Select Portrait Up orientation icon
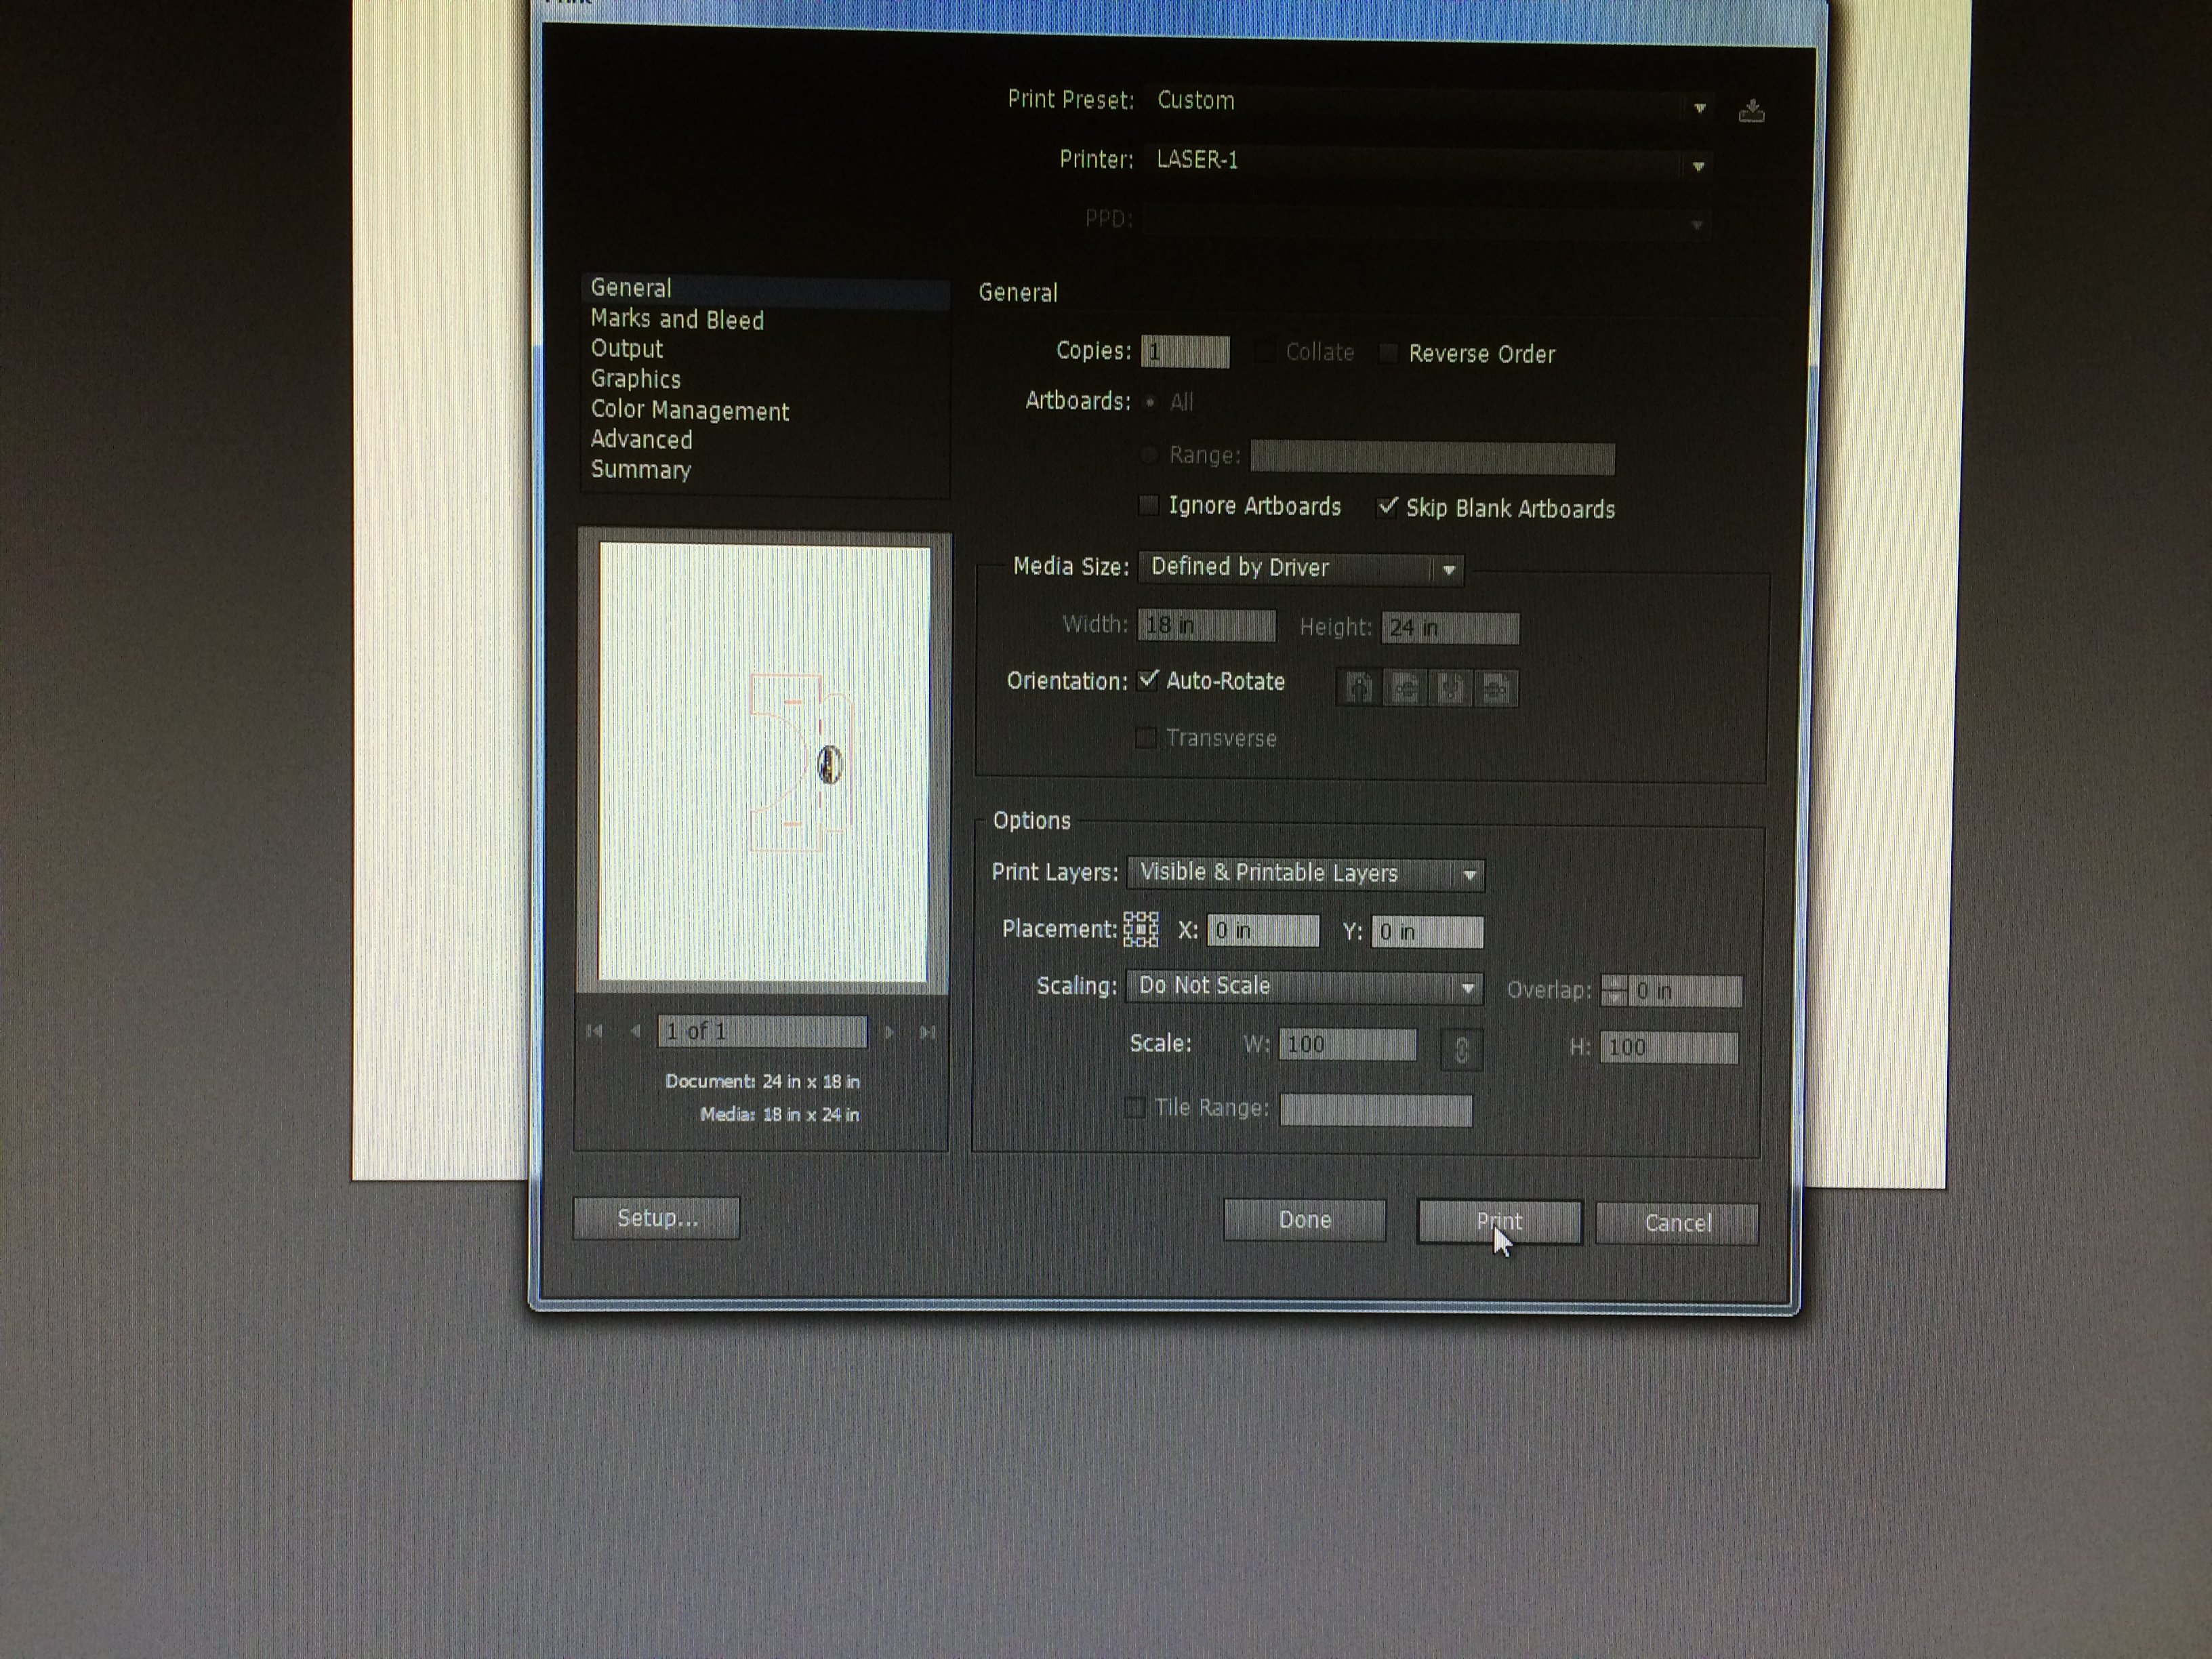Screen dimensions: 2212x1659 click(x=1359, y=688)
